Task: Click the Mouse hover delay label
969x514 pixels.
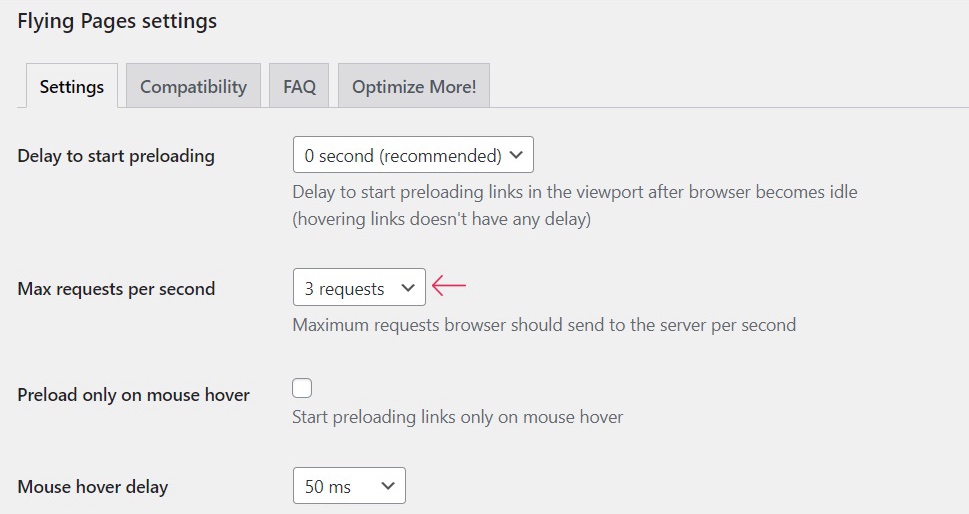Action: click(x=93, y=487)
